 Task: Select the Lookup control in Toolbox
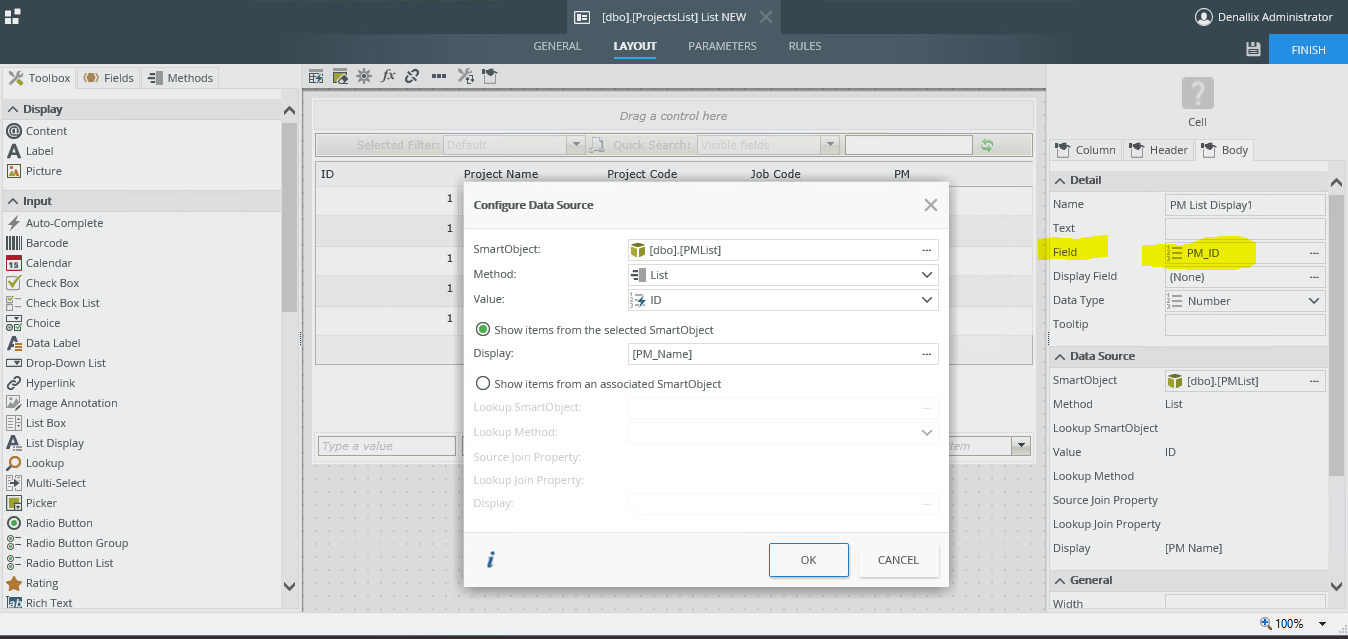tap(35, 463)
